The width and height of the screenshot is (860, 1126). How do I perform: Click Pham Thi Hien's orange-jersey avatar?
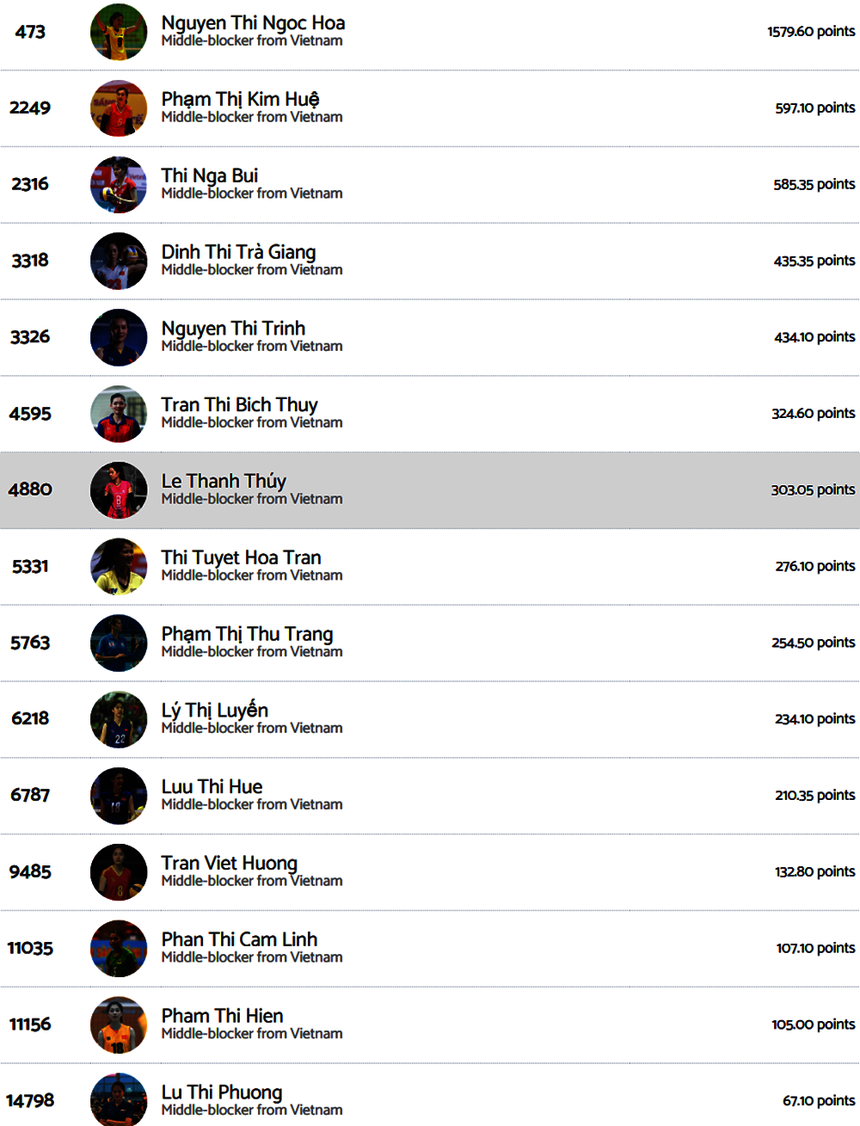118,1024
